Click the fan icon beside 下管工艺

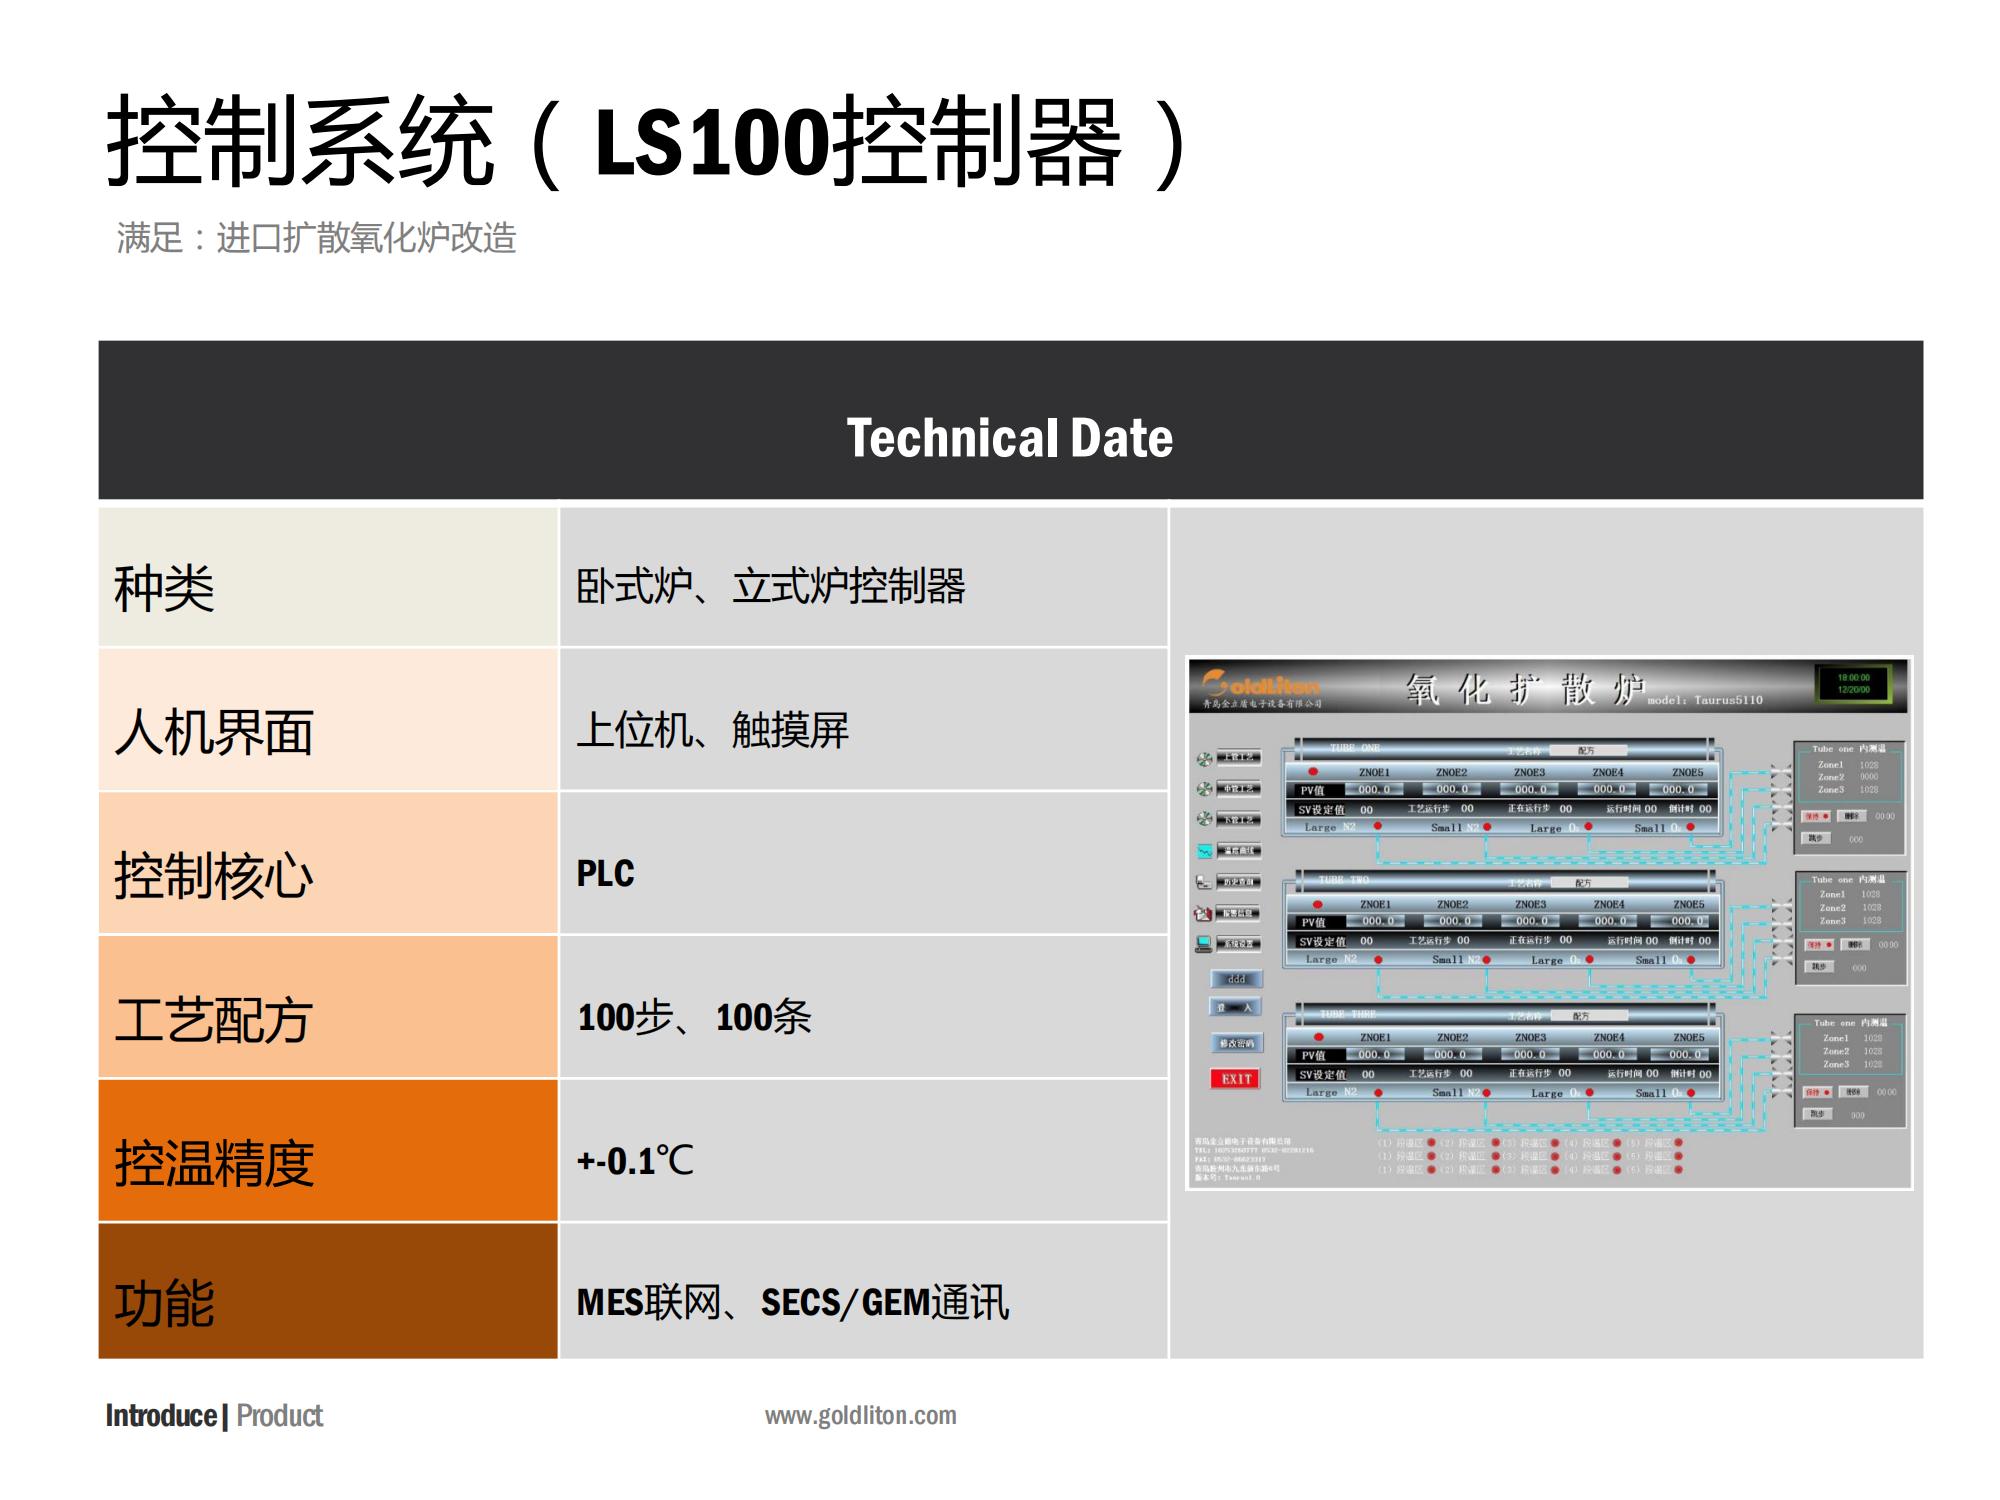(1205, 819)
